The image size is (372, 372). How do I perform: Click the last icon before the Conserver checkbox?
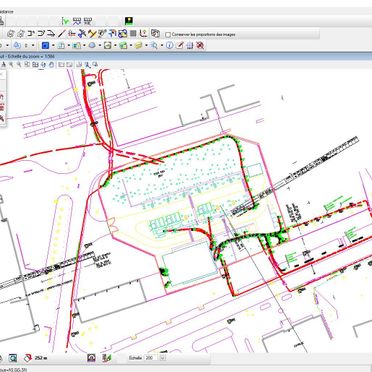[155, 33]
